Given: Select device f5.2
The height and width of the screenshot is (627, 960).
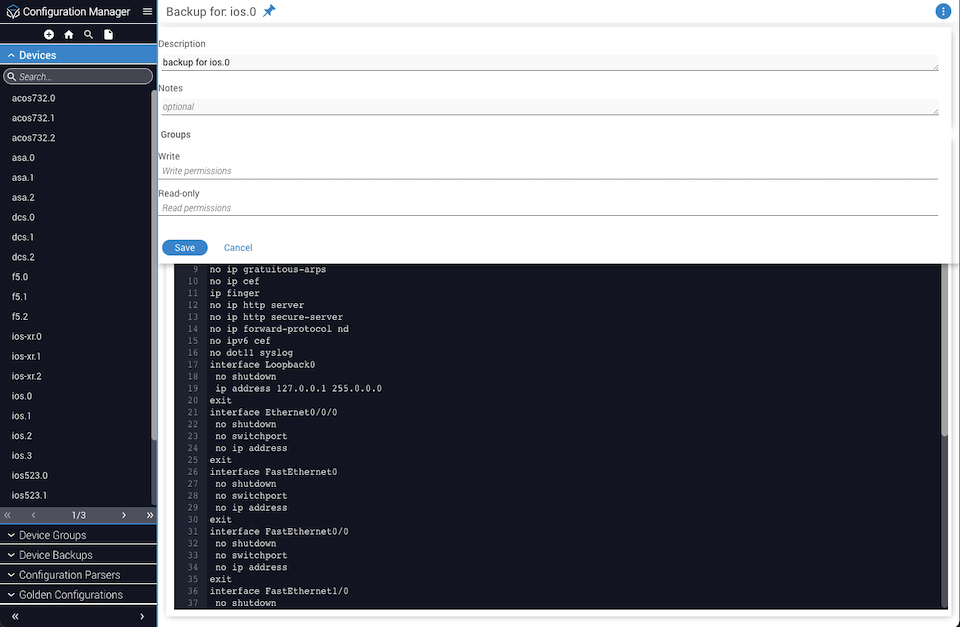Looking at the screenshot, I should coord(20,317).
